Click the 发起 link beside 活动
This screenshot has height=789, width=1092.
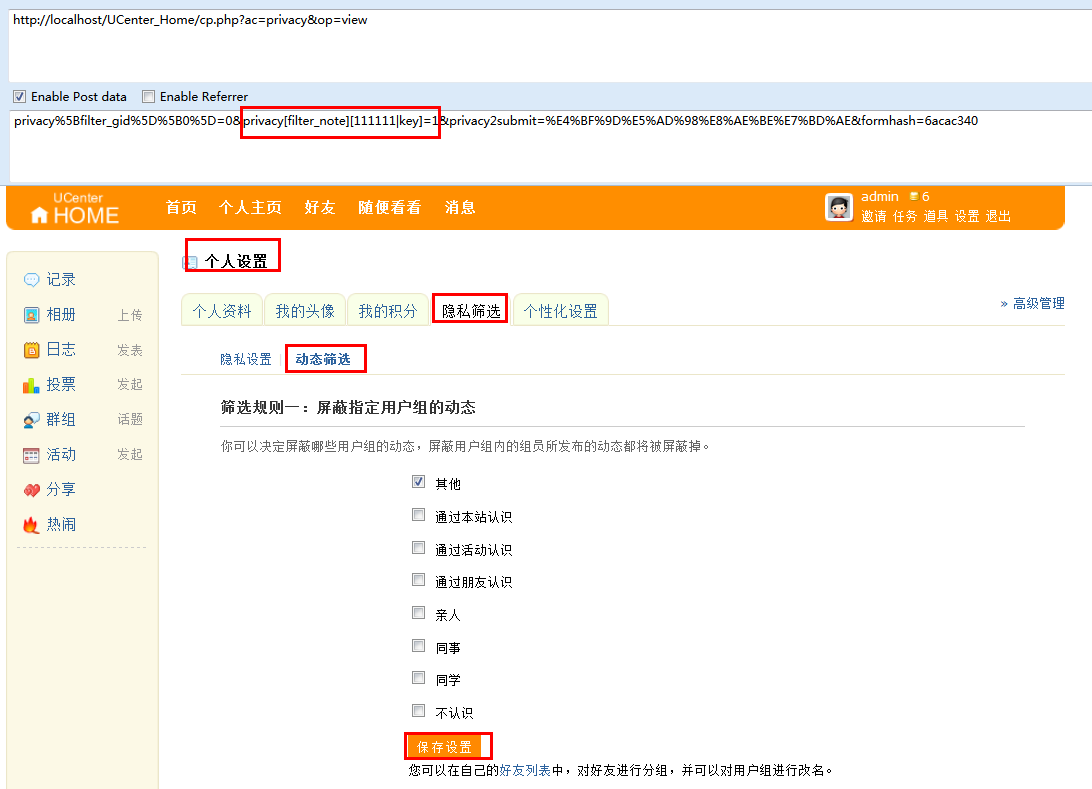[130, 454]
